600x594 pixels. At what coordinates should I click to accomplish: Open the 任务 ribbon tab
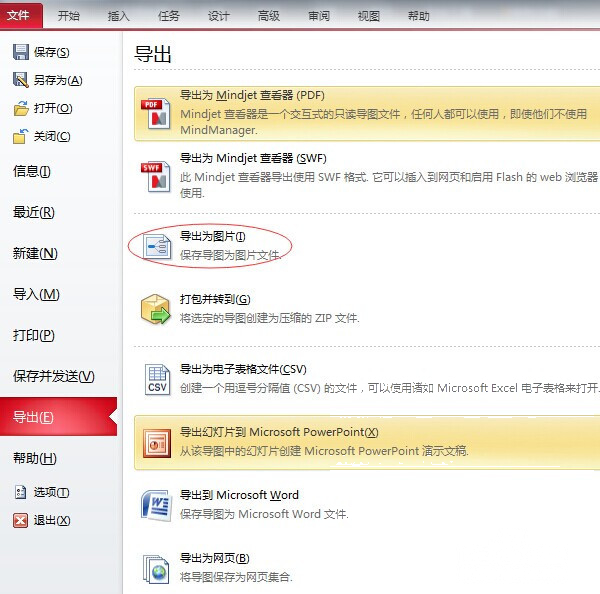[168, 16]
